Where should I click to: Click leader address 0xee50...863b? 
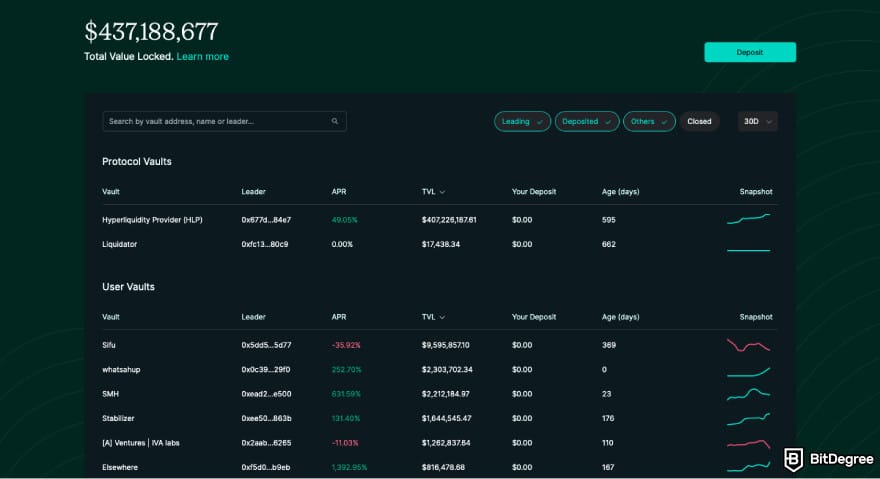(x=267, y=418)
